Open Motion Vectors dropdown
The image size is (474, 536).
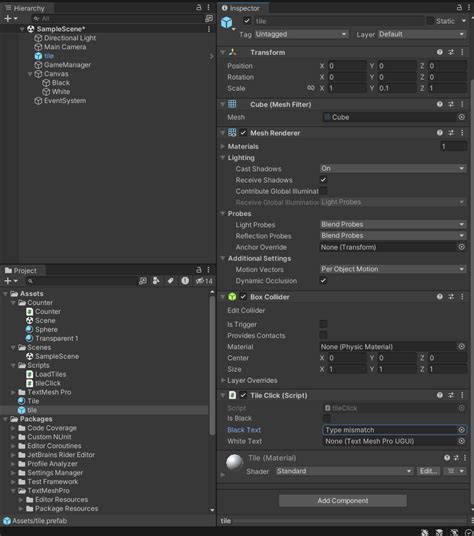(393, 269)
